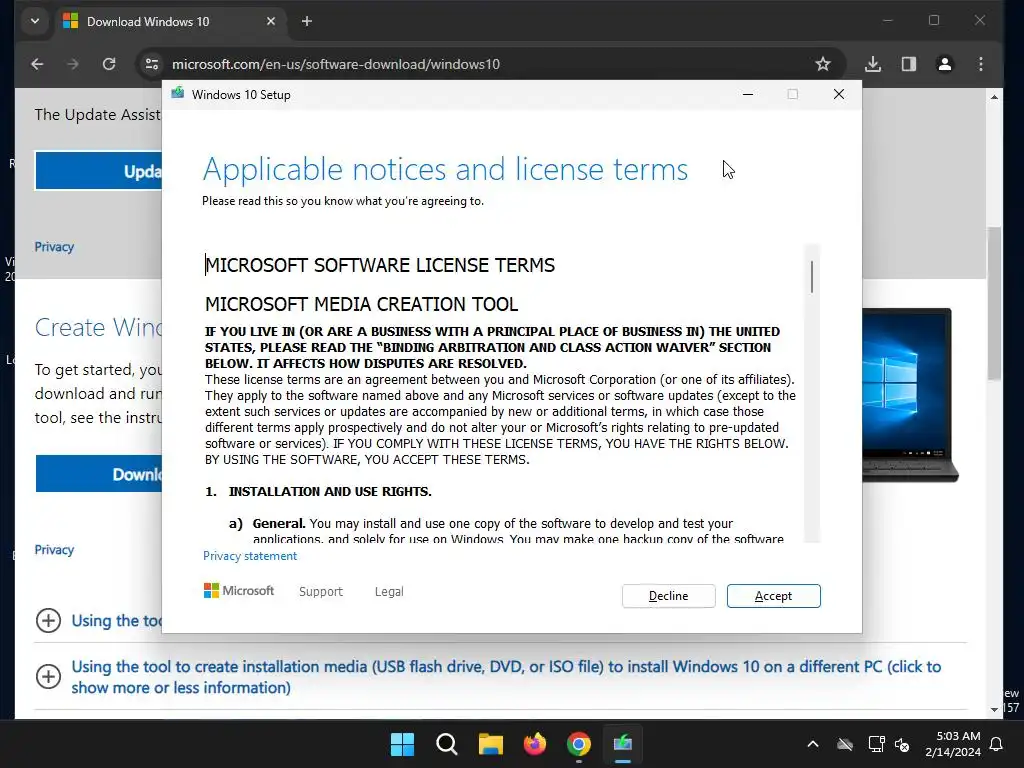Click the Chrome address bar URL

click(336, 64)
